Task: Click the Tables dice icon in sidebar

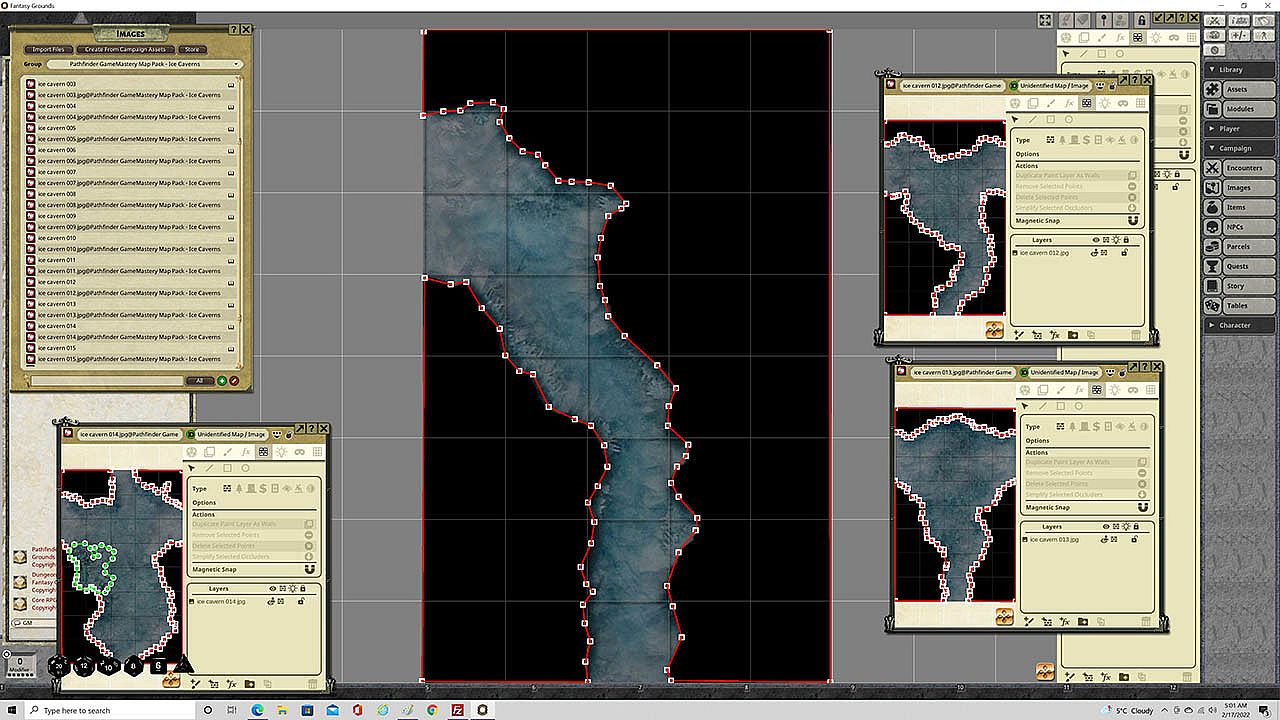Action: 1212,305
